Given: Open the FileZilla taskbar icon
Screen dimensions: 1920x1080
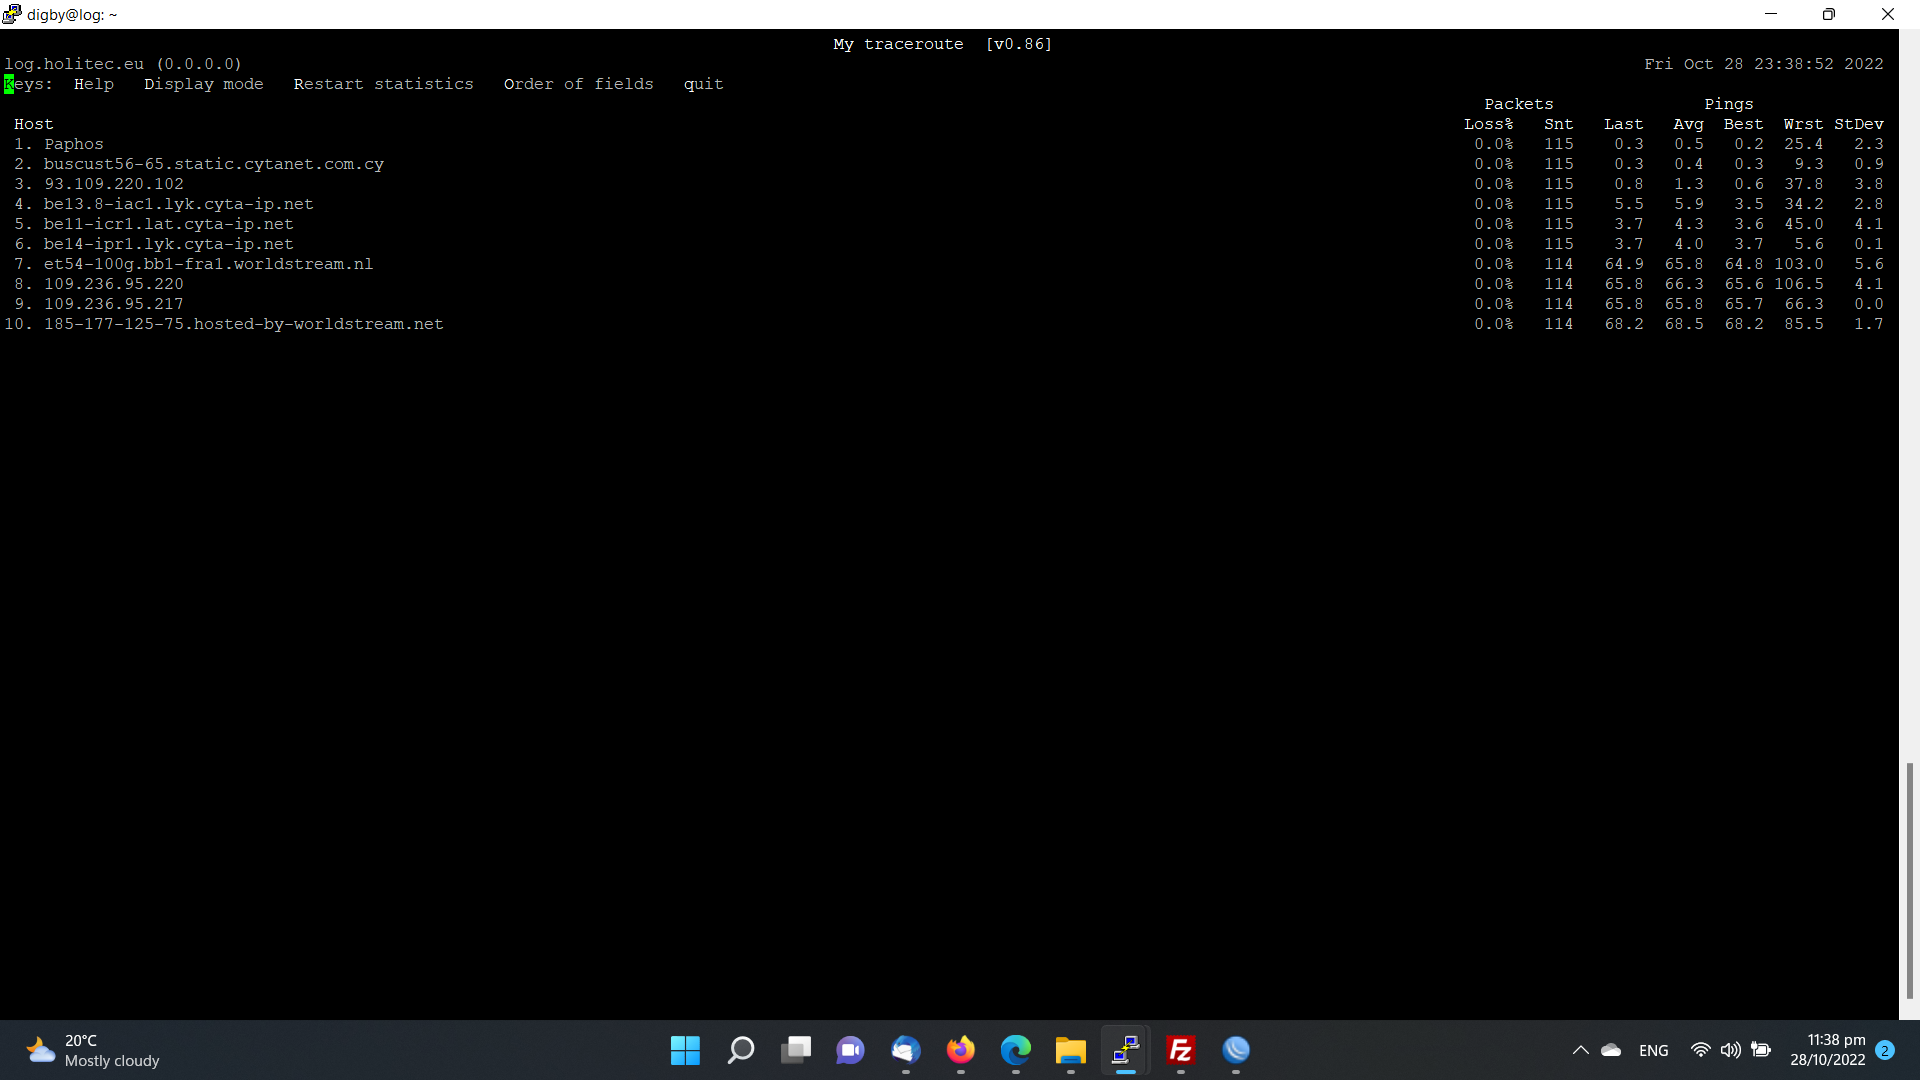Looking at the screenshot, I should [x=1181, y=1050].
